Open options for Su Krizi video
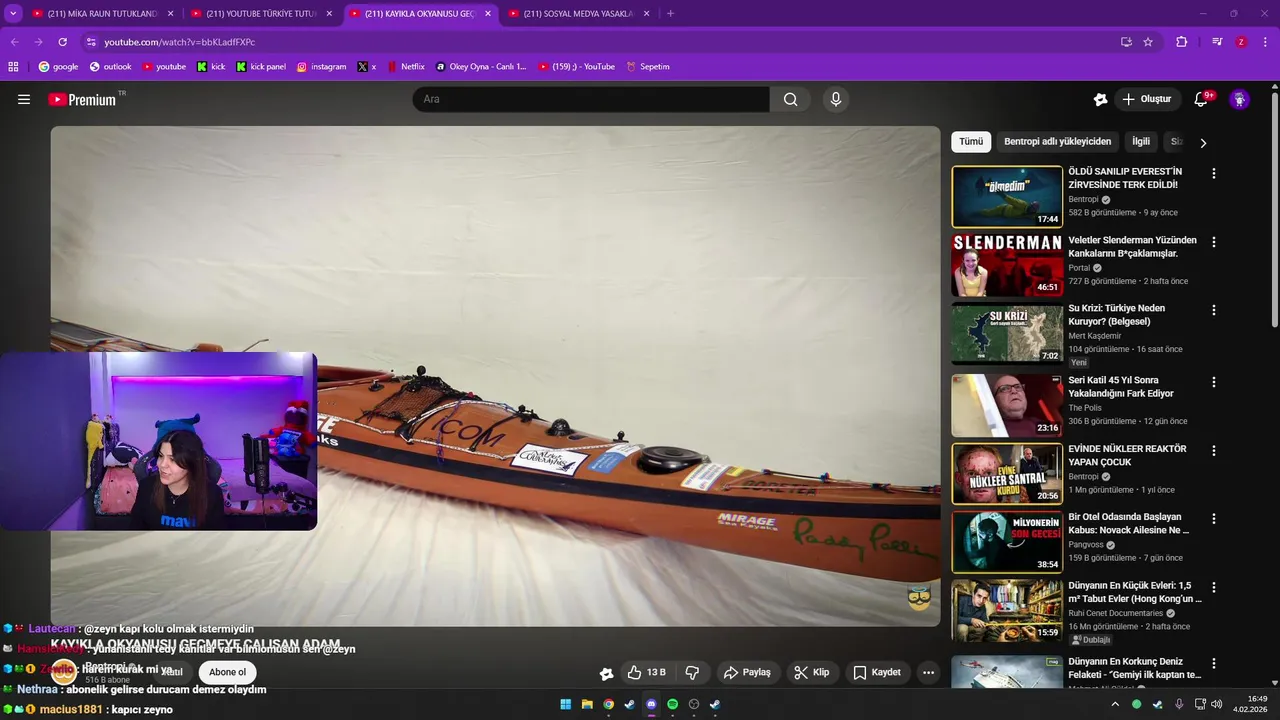 (x=1214, y=310)
